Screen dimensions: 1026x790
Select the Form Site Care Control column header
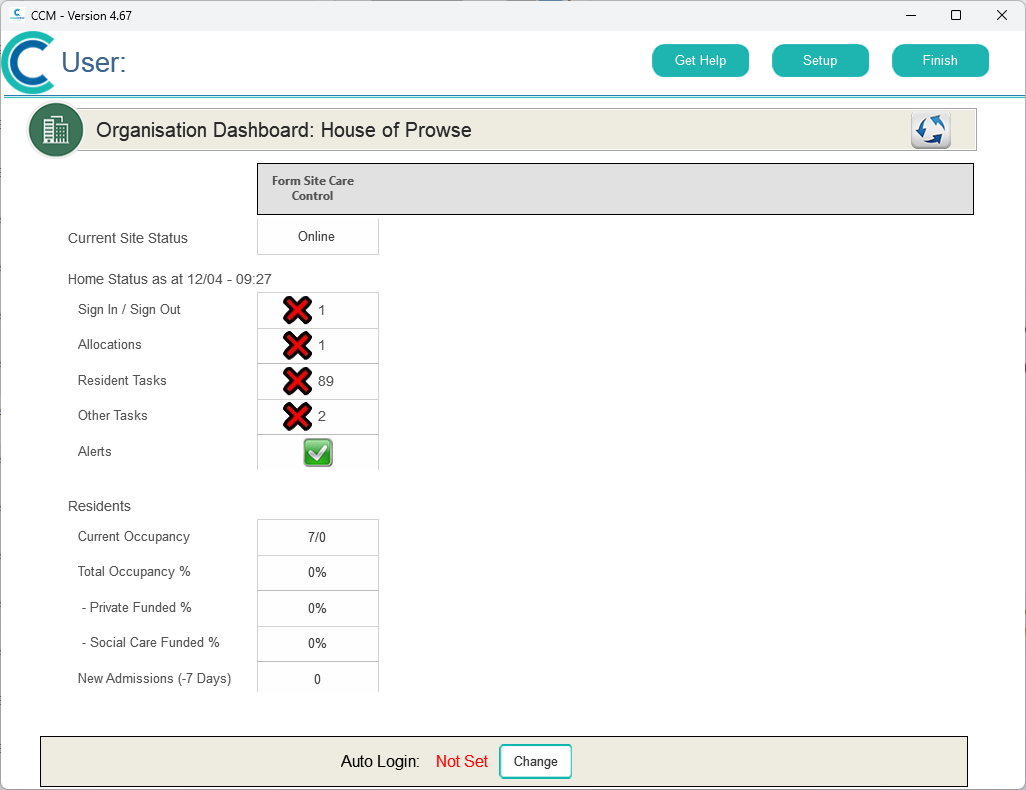tap(313, 189)
